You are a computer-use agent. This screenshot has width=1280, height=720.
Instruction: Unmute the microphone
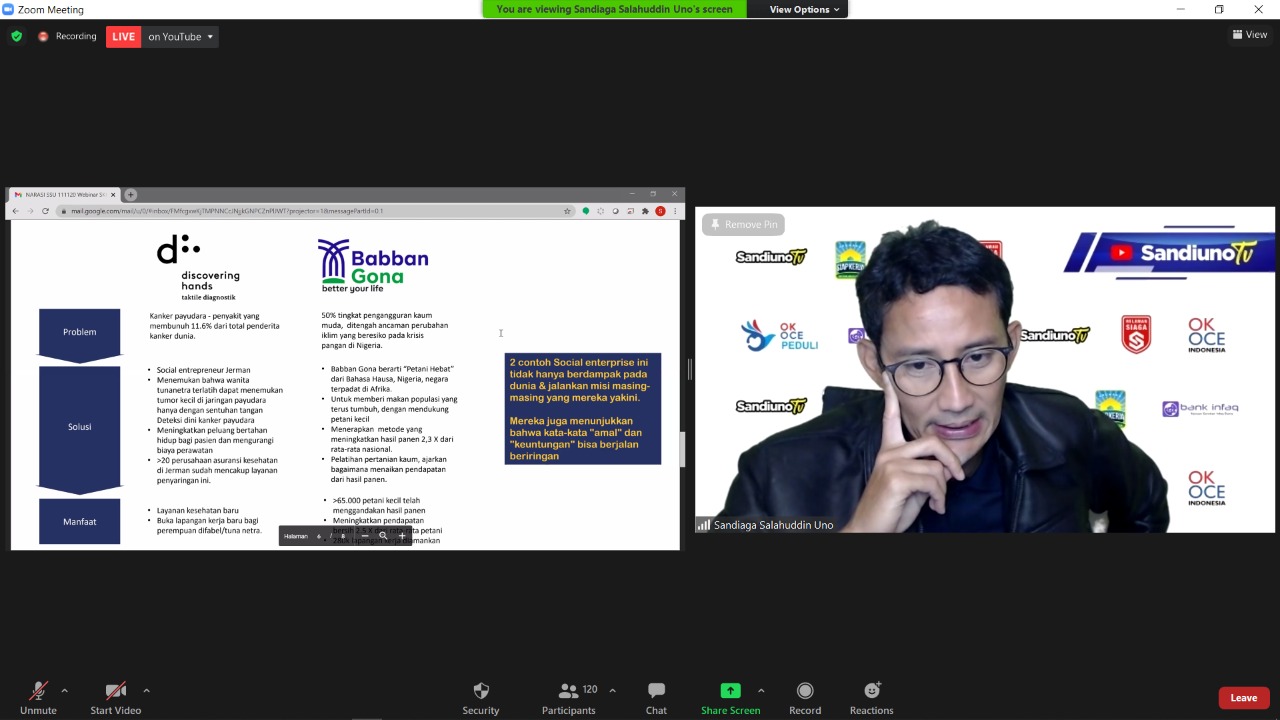coord(38,697)
